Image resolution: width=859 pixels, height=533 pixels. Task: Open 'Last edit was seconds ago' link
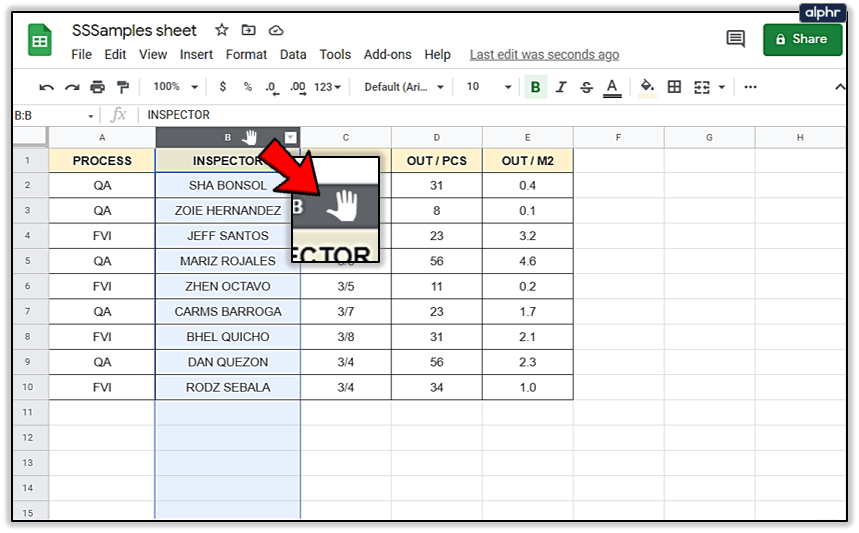(544, 55)
